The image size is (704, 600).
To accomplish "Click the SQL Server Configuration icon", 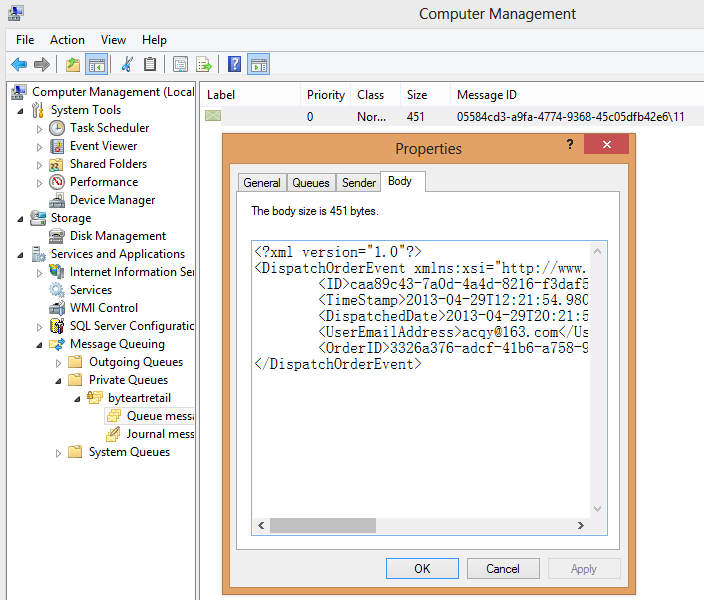I will (x=57, y=326).
